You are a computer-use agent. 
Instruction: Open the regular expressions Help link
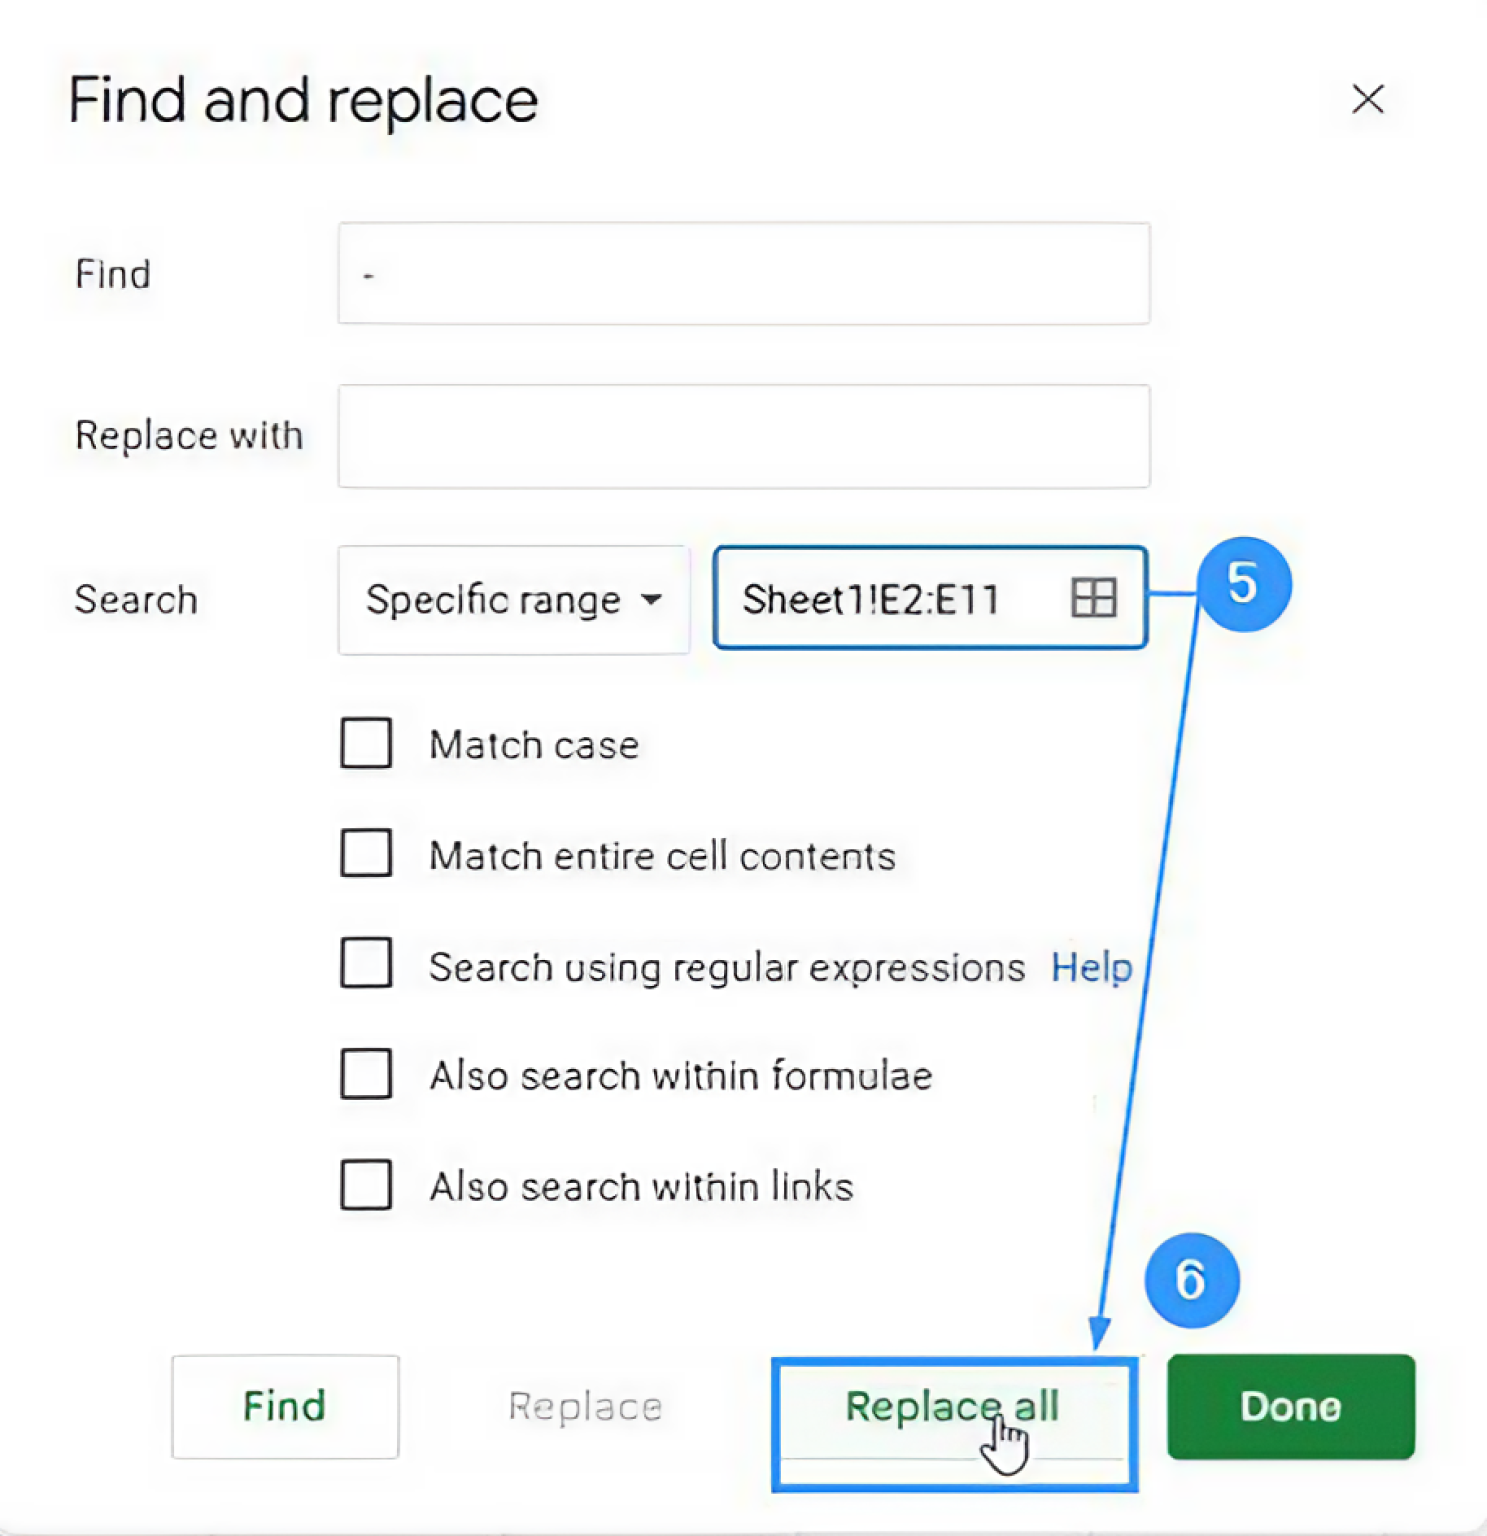pyautogui.click(x=1091, y=967)
